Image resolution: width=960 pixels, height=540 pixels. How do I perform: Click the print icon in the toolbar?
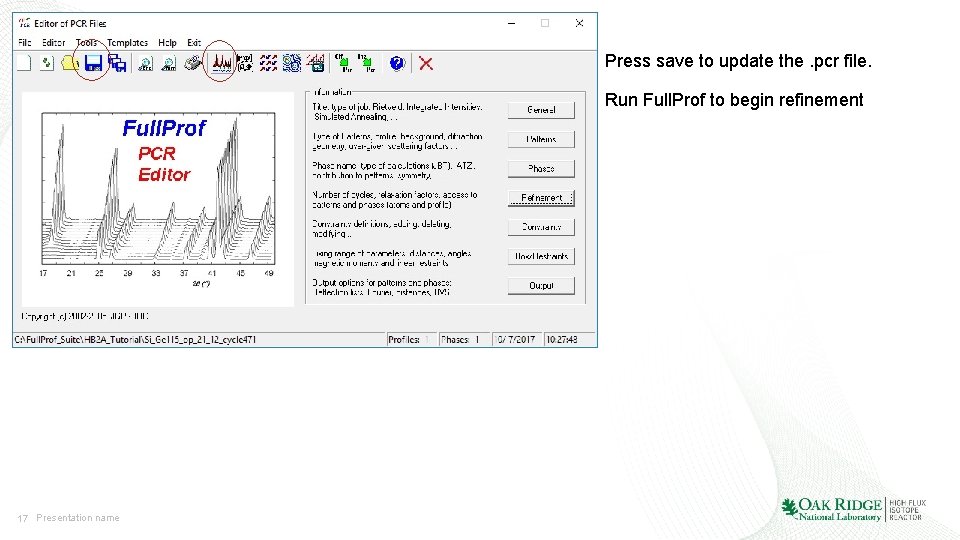pos(193,63)
